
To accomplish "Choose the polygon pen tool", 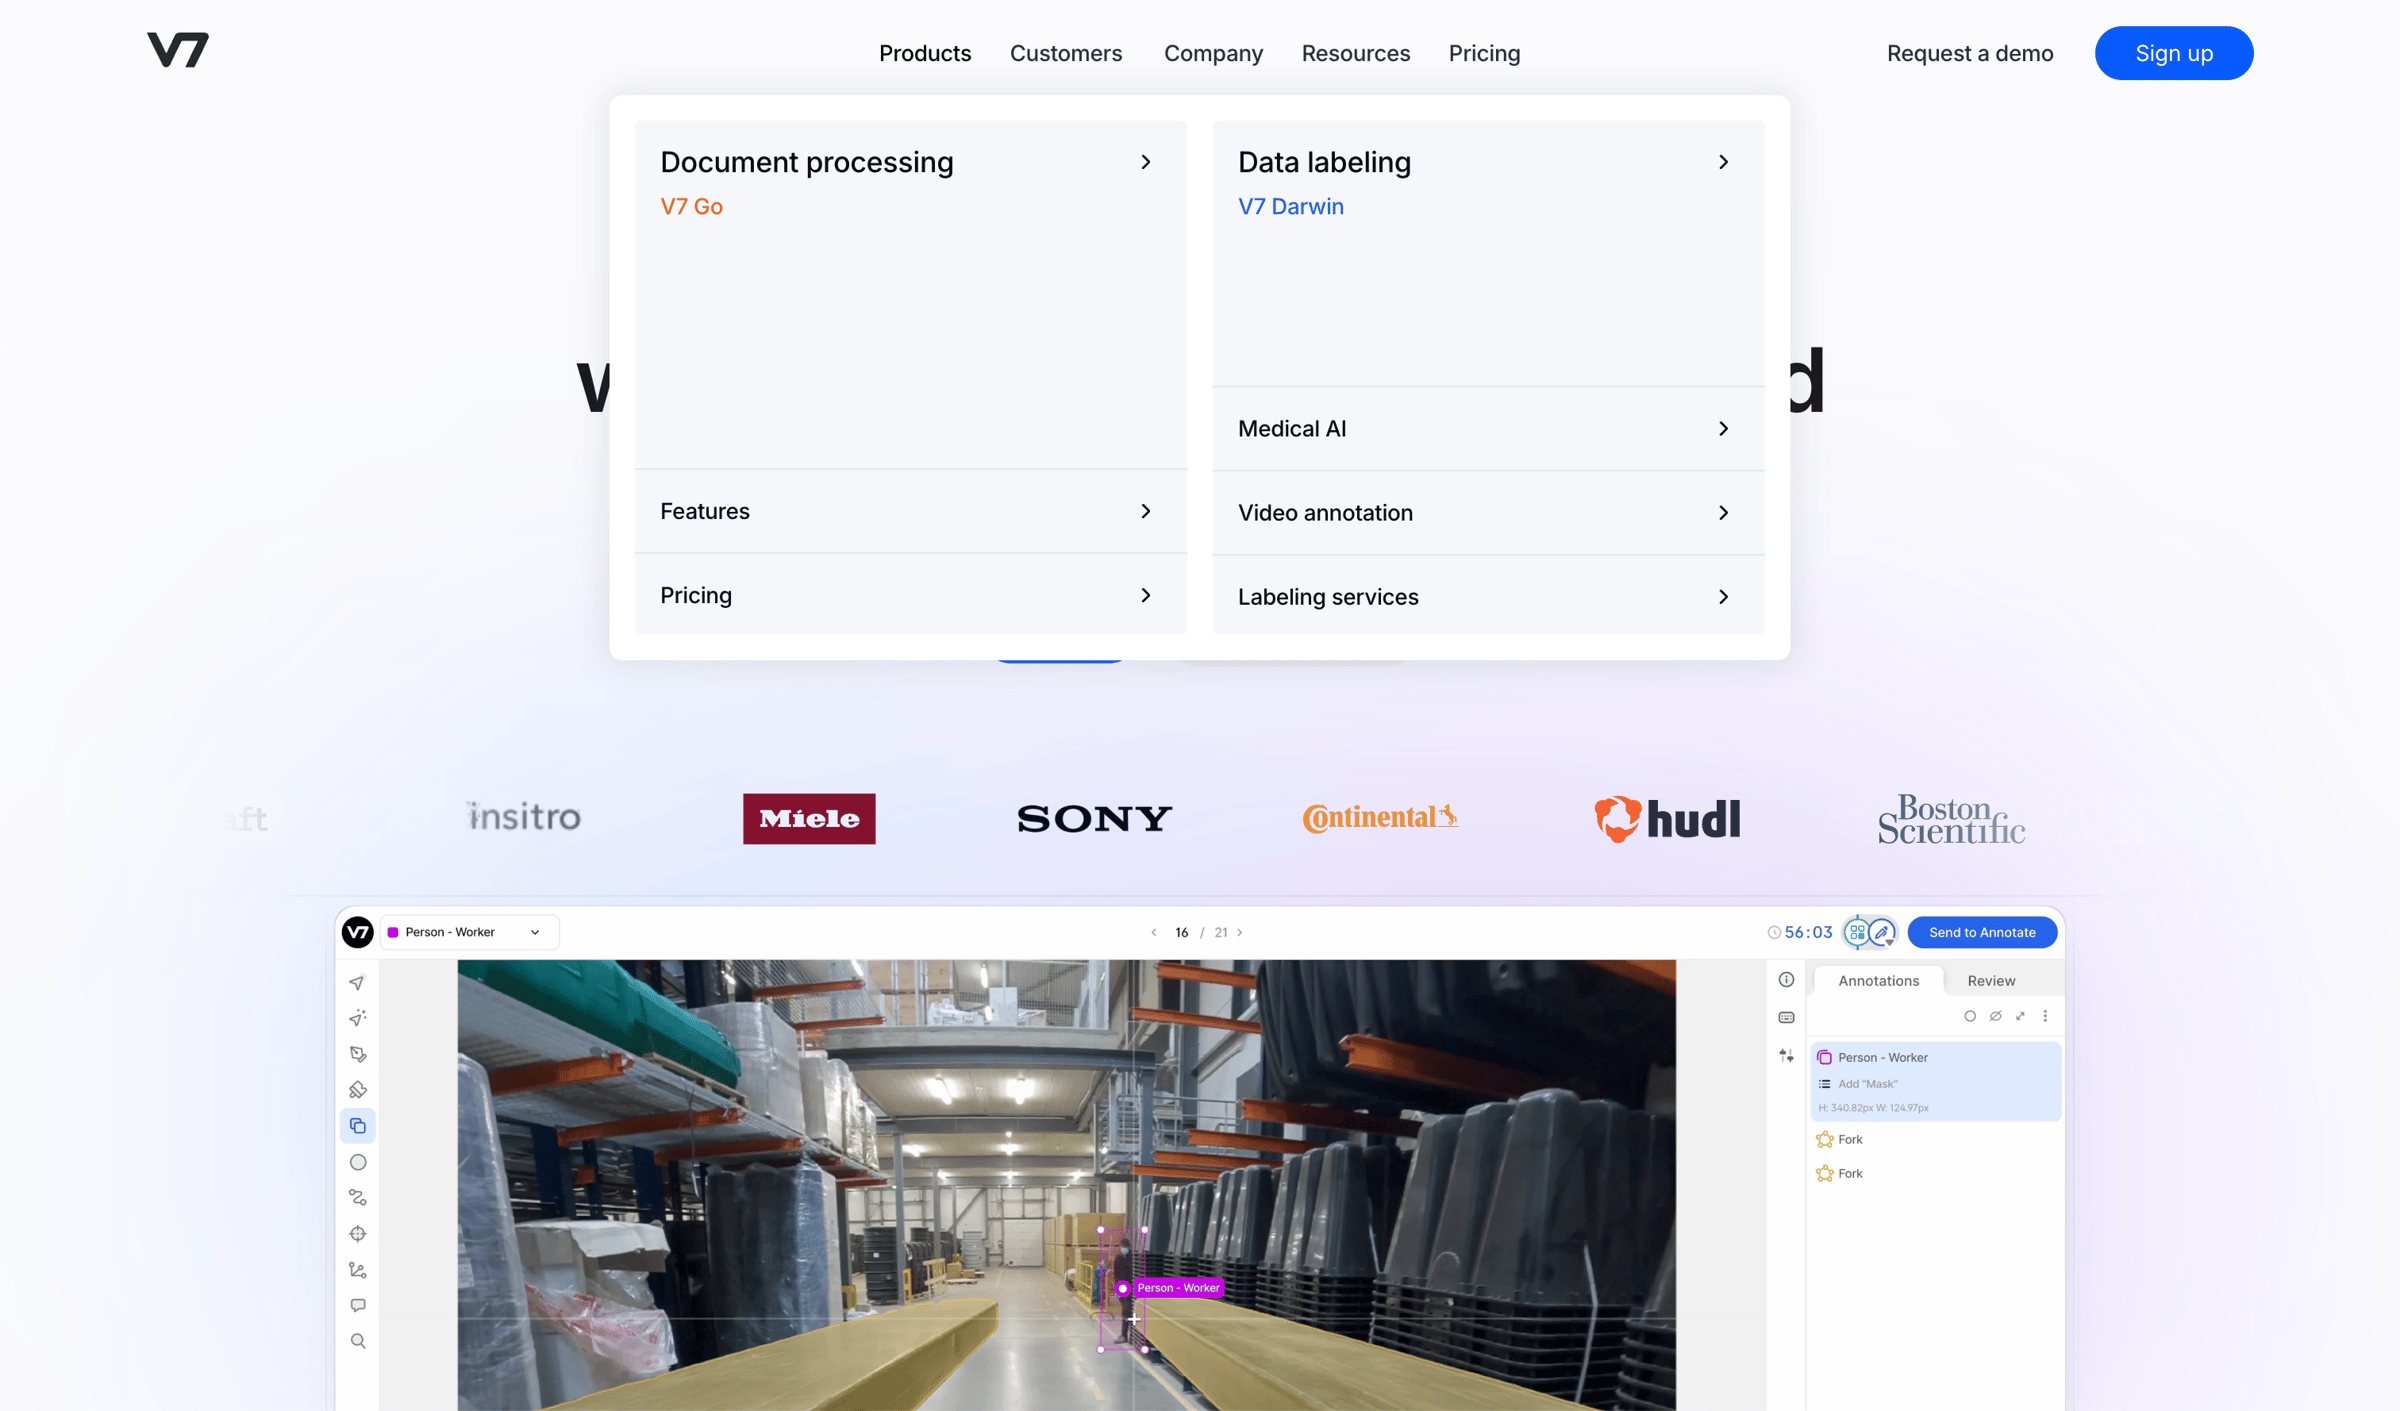I will (x=357, y=1054).
